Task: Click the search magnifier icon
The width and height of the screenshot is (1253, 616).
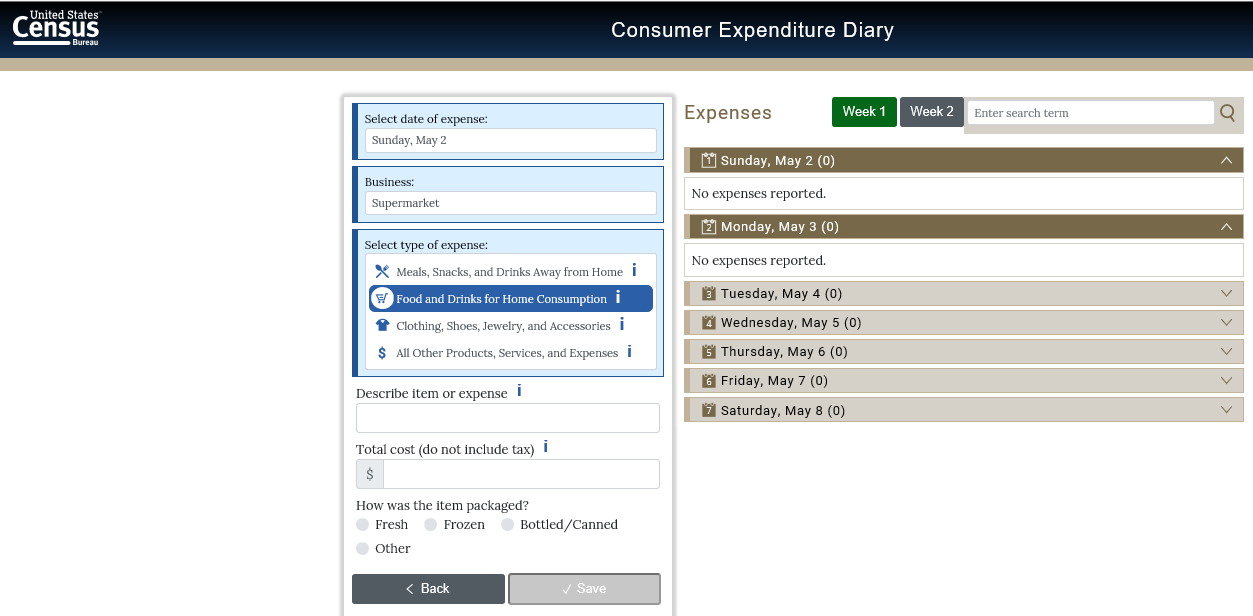Action: [x=1228, y=113]
